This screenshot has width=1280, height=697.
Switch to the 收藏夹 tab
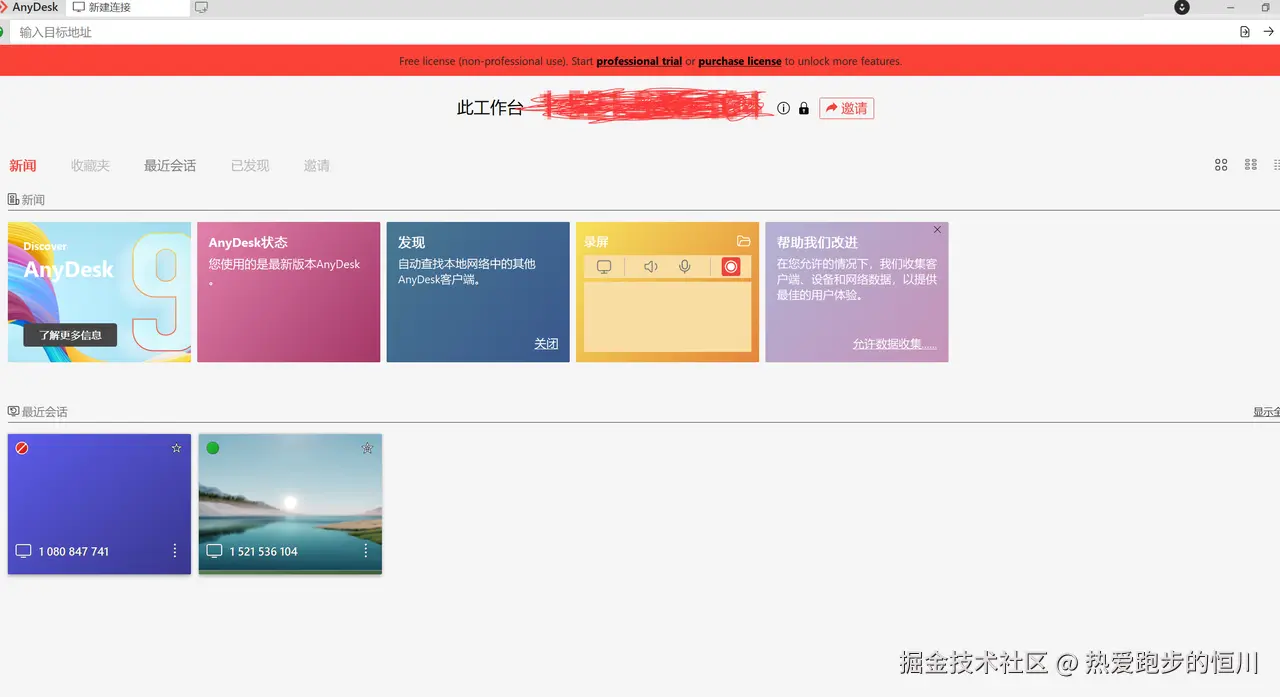pyautogui.click(x=91, y=165)
